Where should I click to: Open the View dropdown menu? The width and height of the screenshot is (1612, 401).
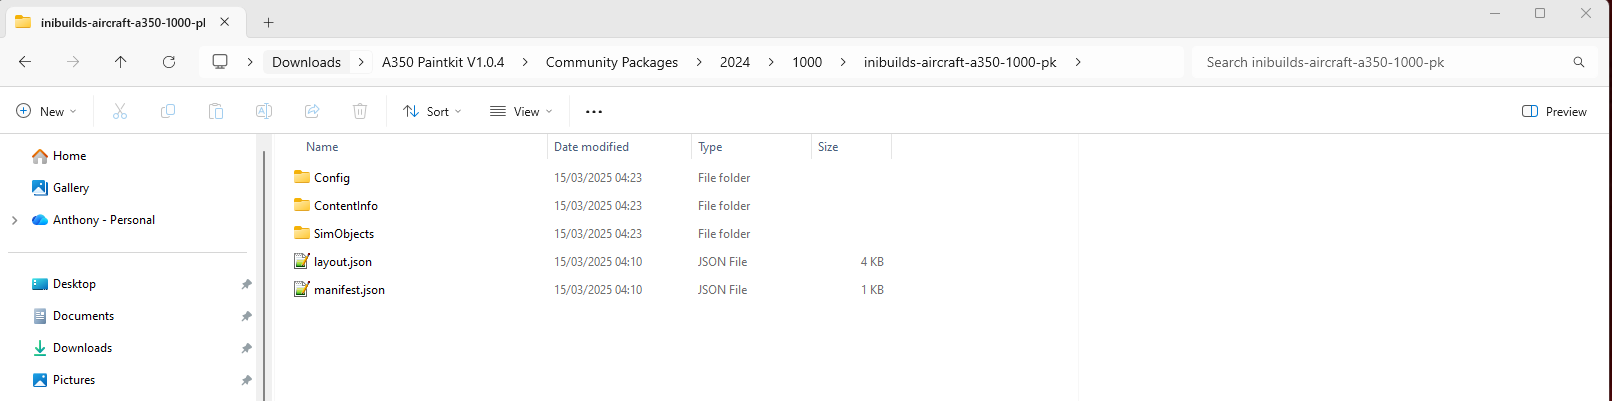521,111
